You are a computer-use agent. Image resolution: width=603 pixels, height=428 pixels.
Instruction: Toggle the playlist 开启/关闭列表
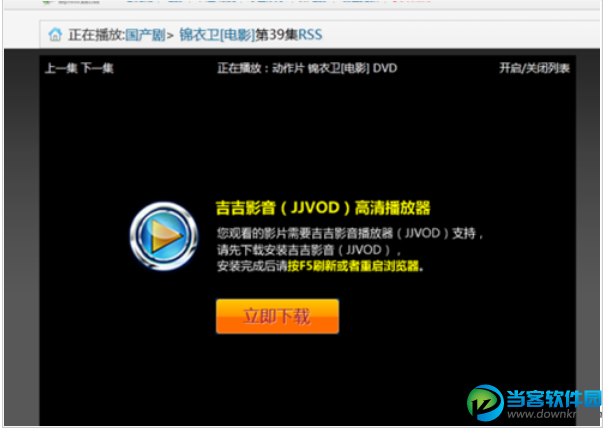[535, 68]
